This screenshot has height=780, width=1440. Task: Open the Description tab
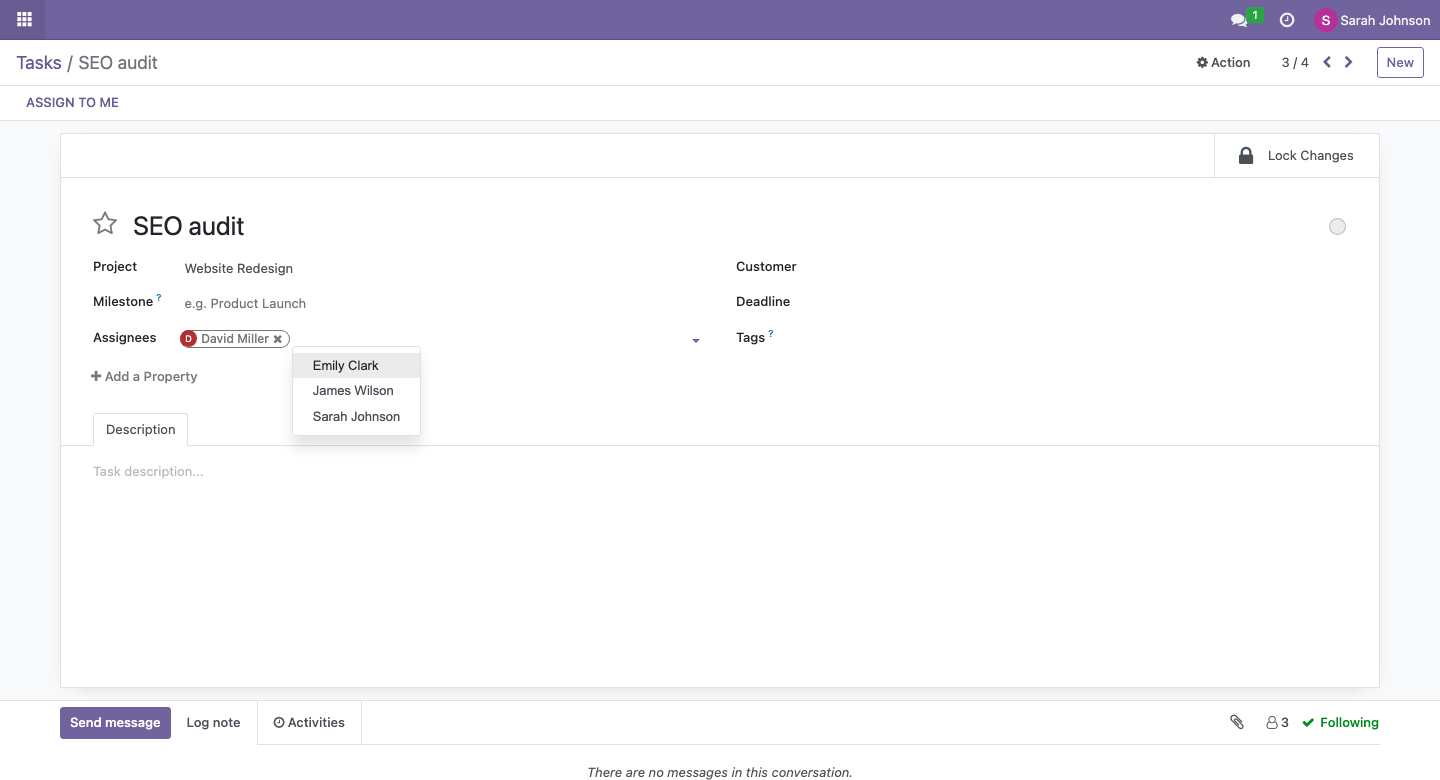point(140,429)
